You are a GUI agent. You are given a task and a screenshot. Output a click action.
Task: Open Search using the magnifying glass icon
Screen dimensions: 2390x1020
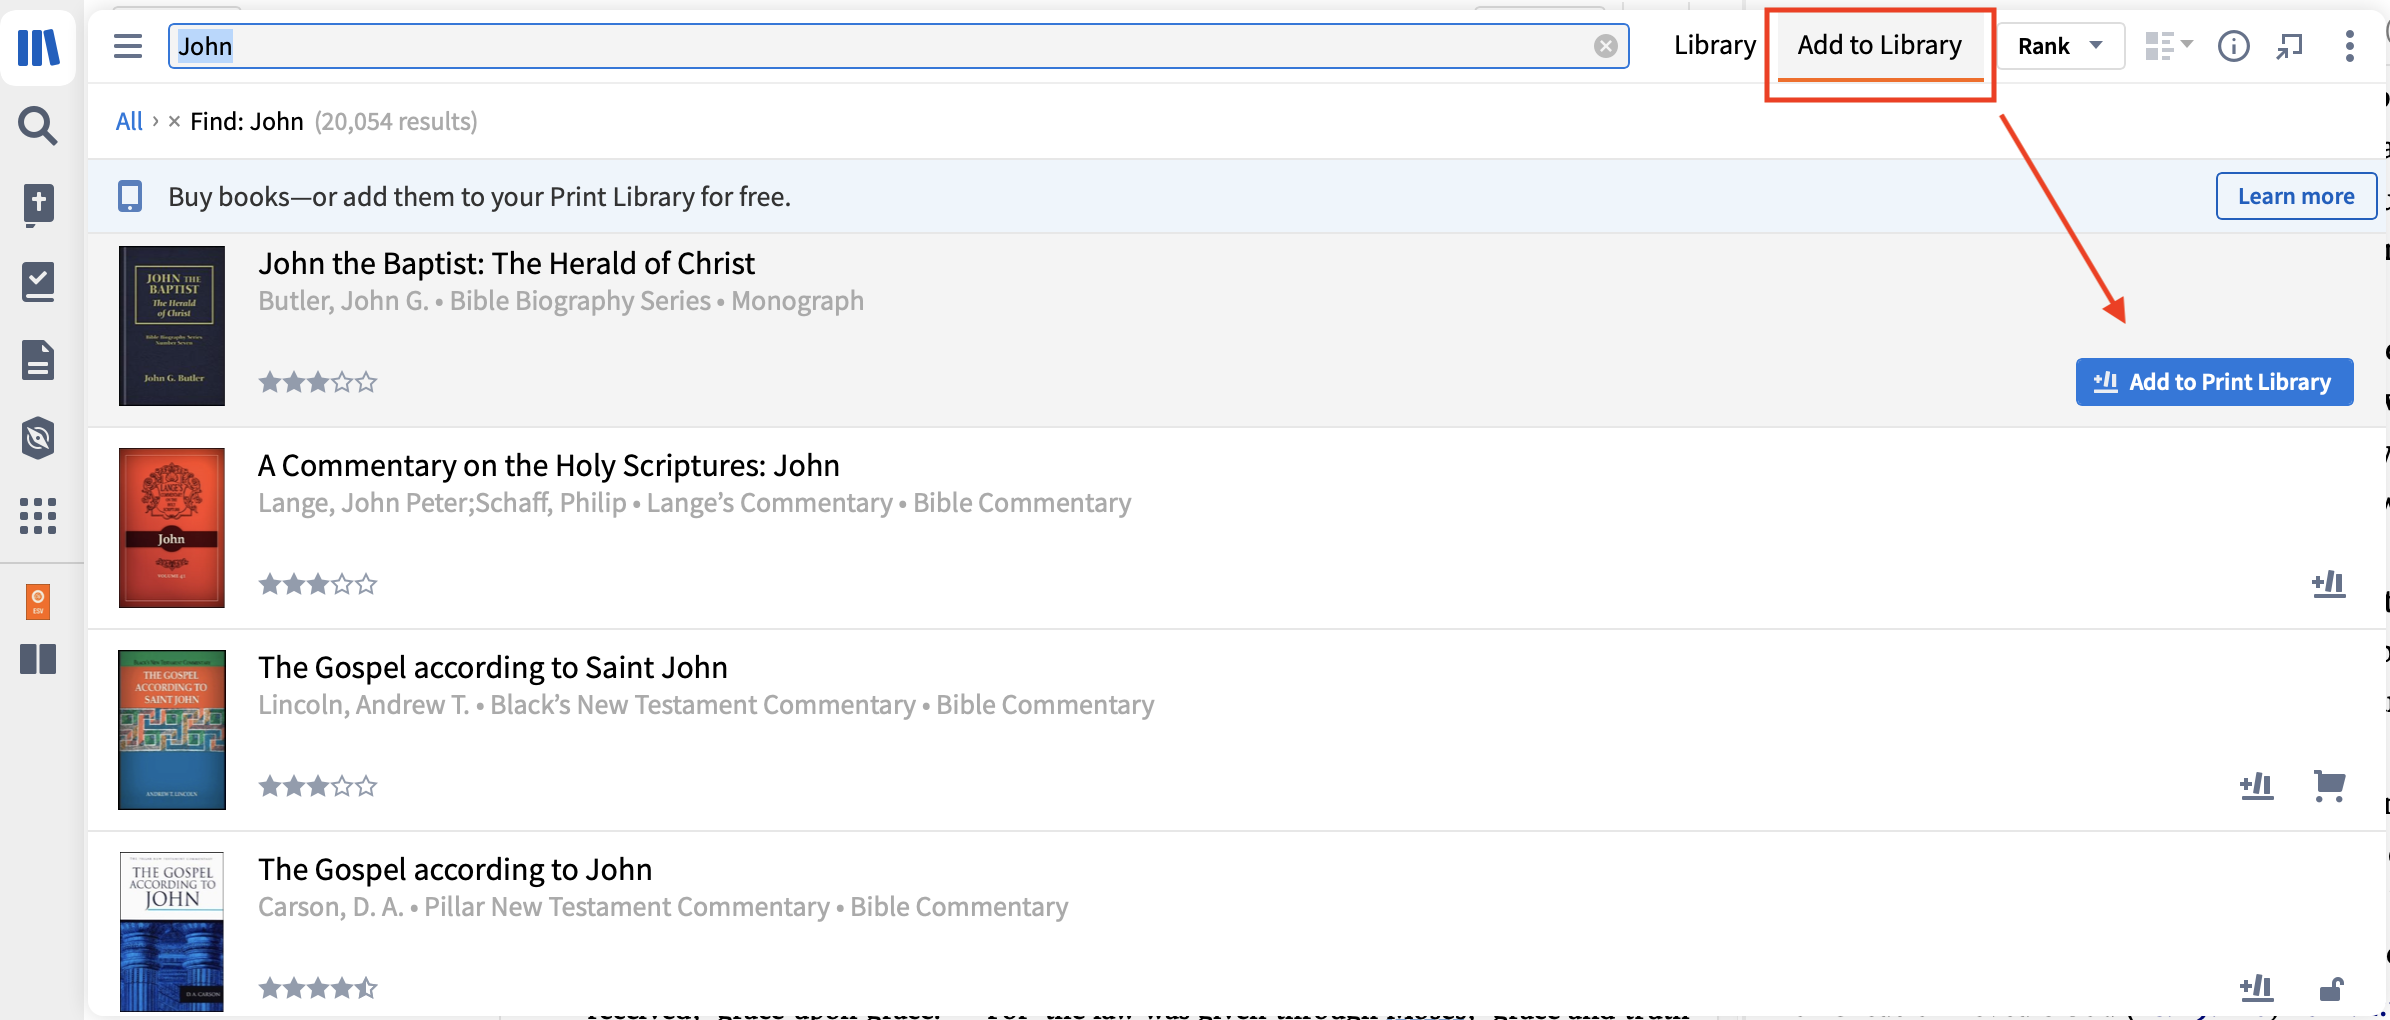tap(38, 126)
